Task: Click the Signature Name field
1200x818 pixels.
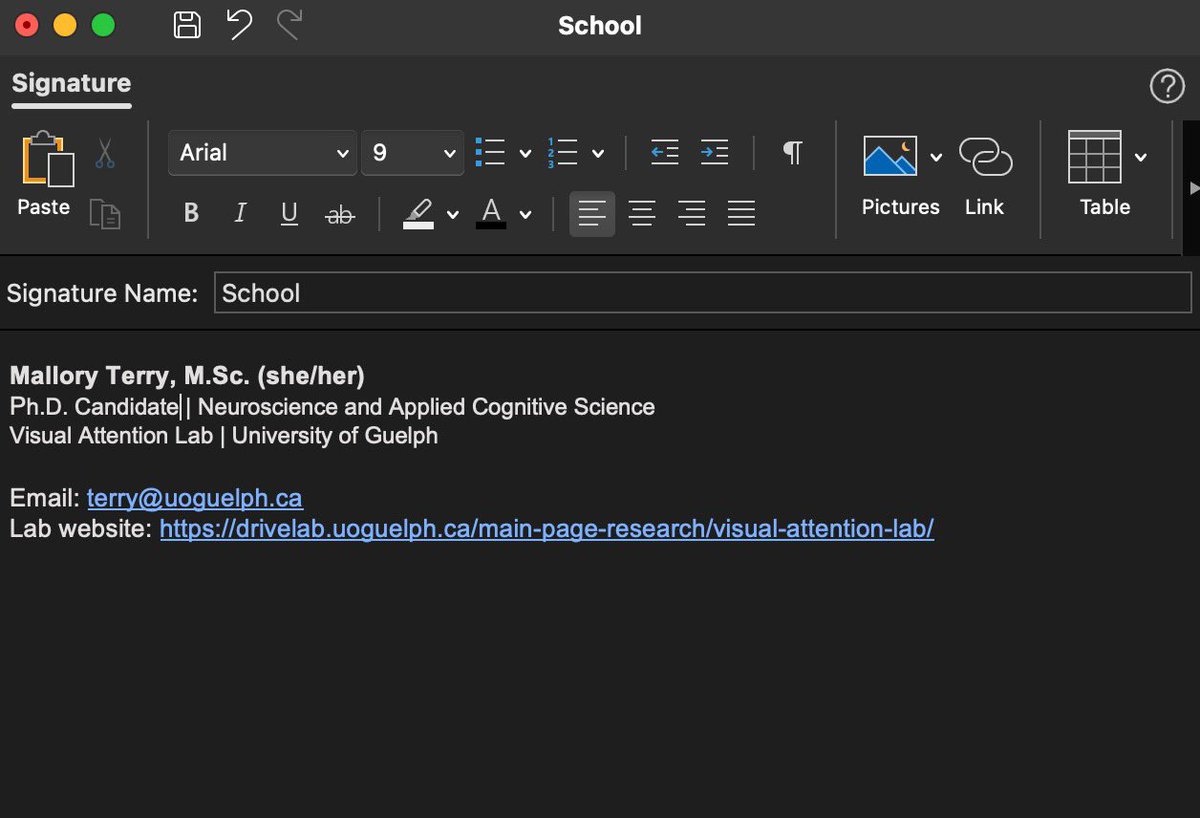Action: (703, 293)
